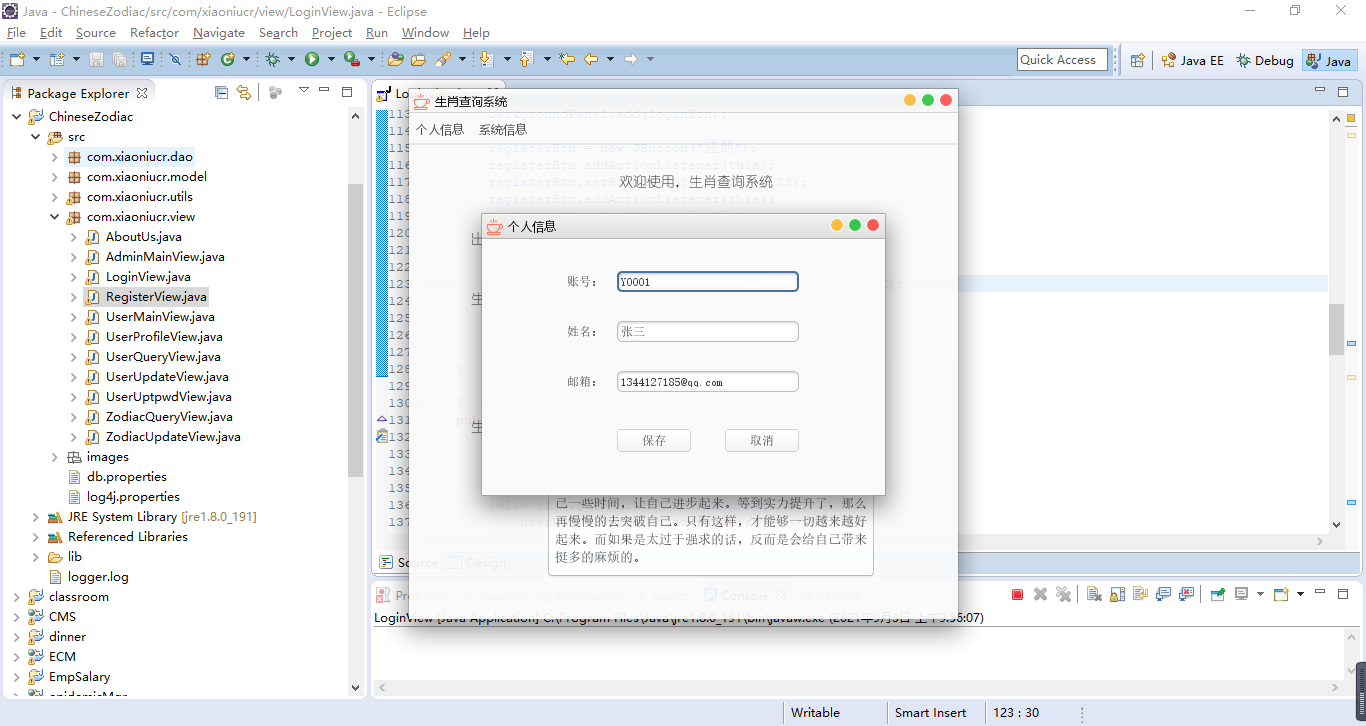The height and width of the screenshot is (726, 1366).
Task: Click the Open Type toolbar icon
Action: coord(396,60)
